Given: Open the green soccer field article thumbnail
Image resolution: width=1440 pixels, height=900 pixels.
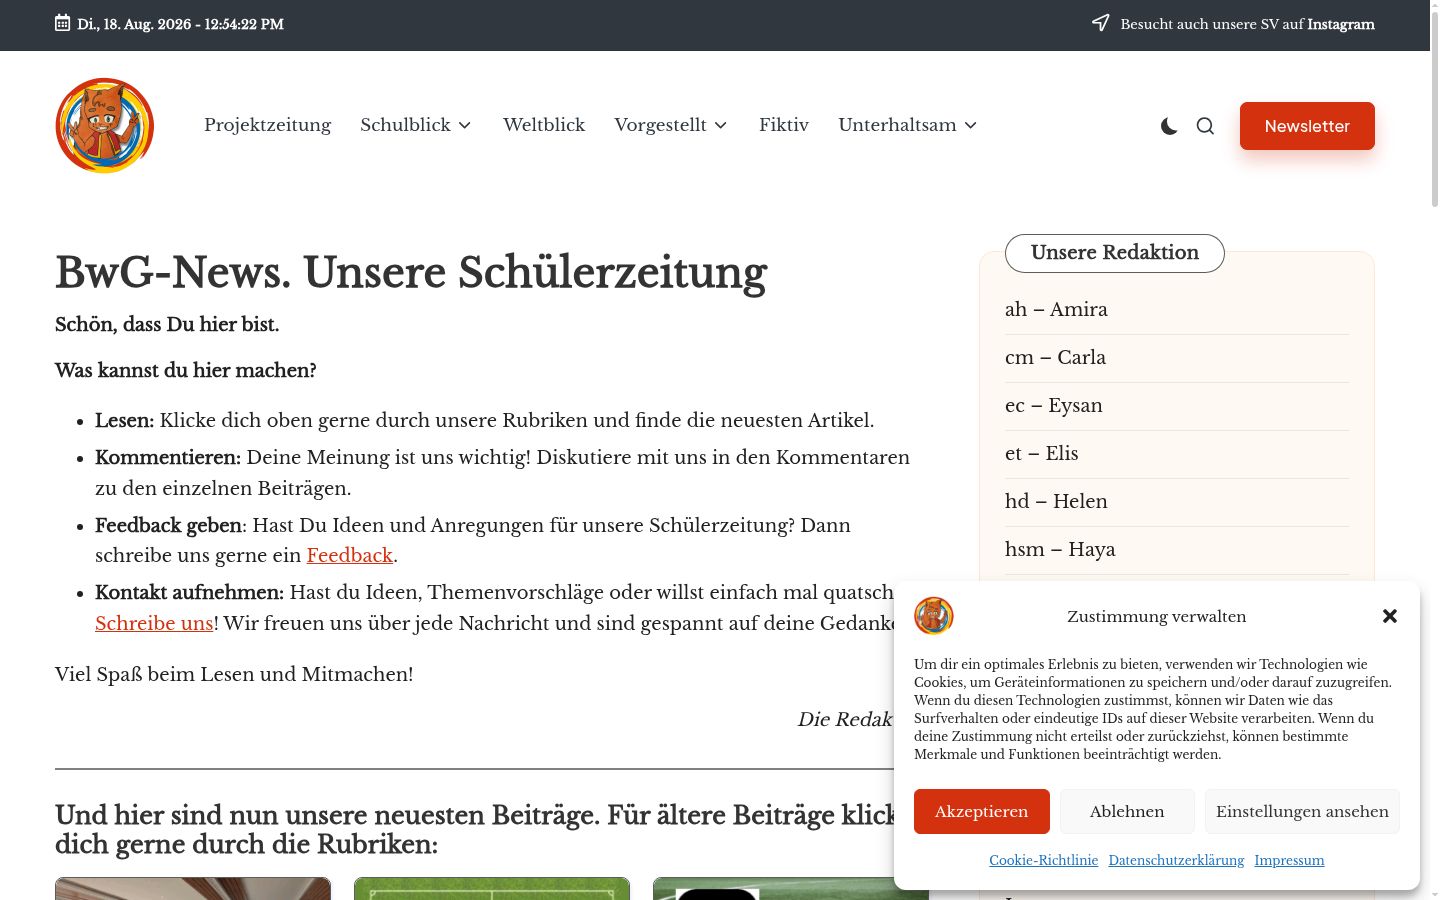Looking at the screenshot, I should (x=492, y=888).
